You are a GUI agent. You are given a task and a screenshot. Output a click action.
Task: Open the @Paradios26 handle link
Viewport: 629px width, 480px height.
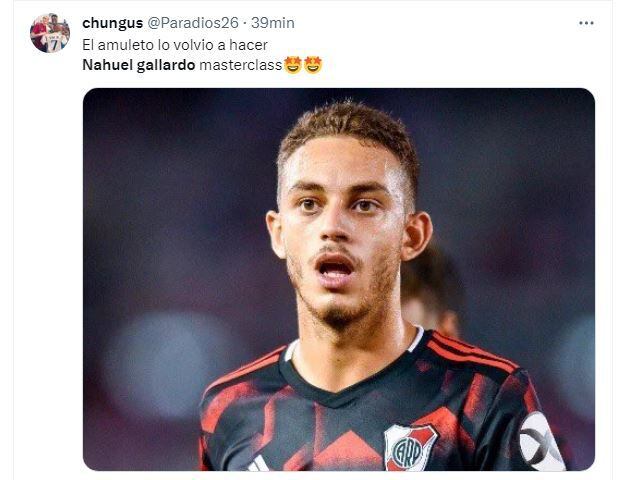tap(193, 23)
